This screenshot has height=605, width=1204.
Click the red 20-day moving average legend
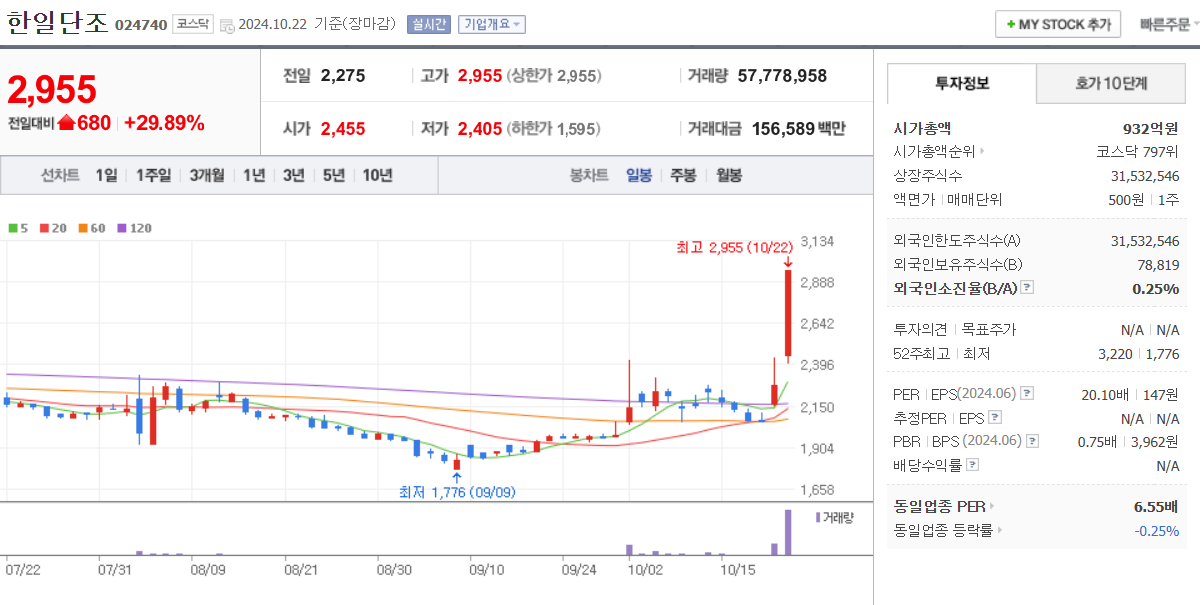[53, 228]
